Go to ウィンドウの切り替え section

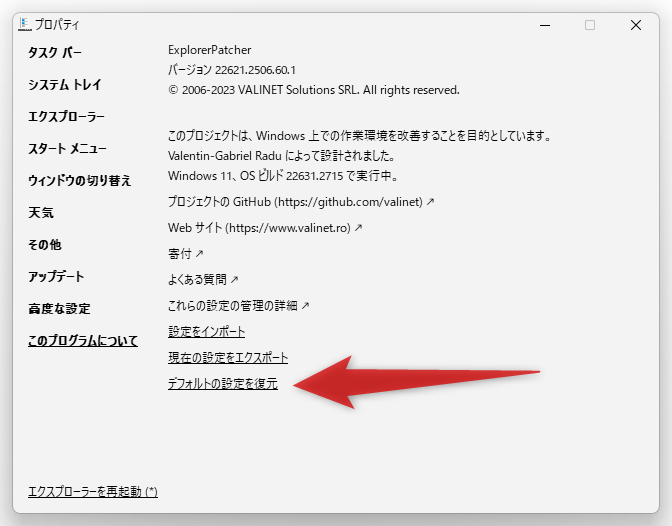[79, 180]
